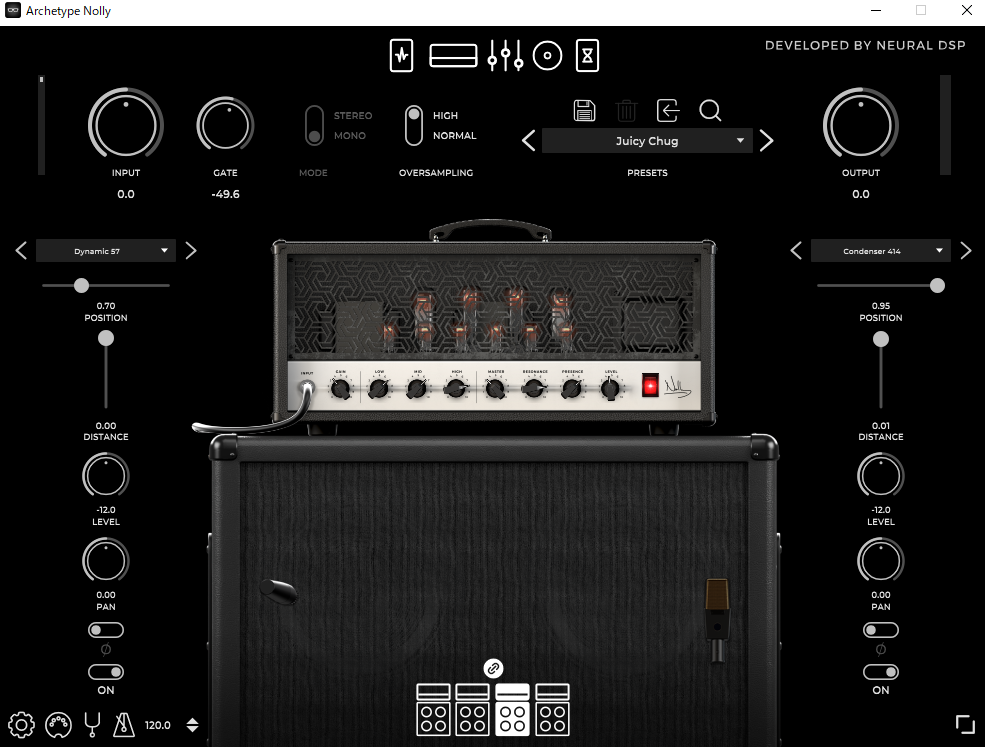
Task: Toggle phase invert for Condenser 414 mic
Action: pos(881,630)
